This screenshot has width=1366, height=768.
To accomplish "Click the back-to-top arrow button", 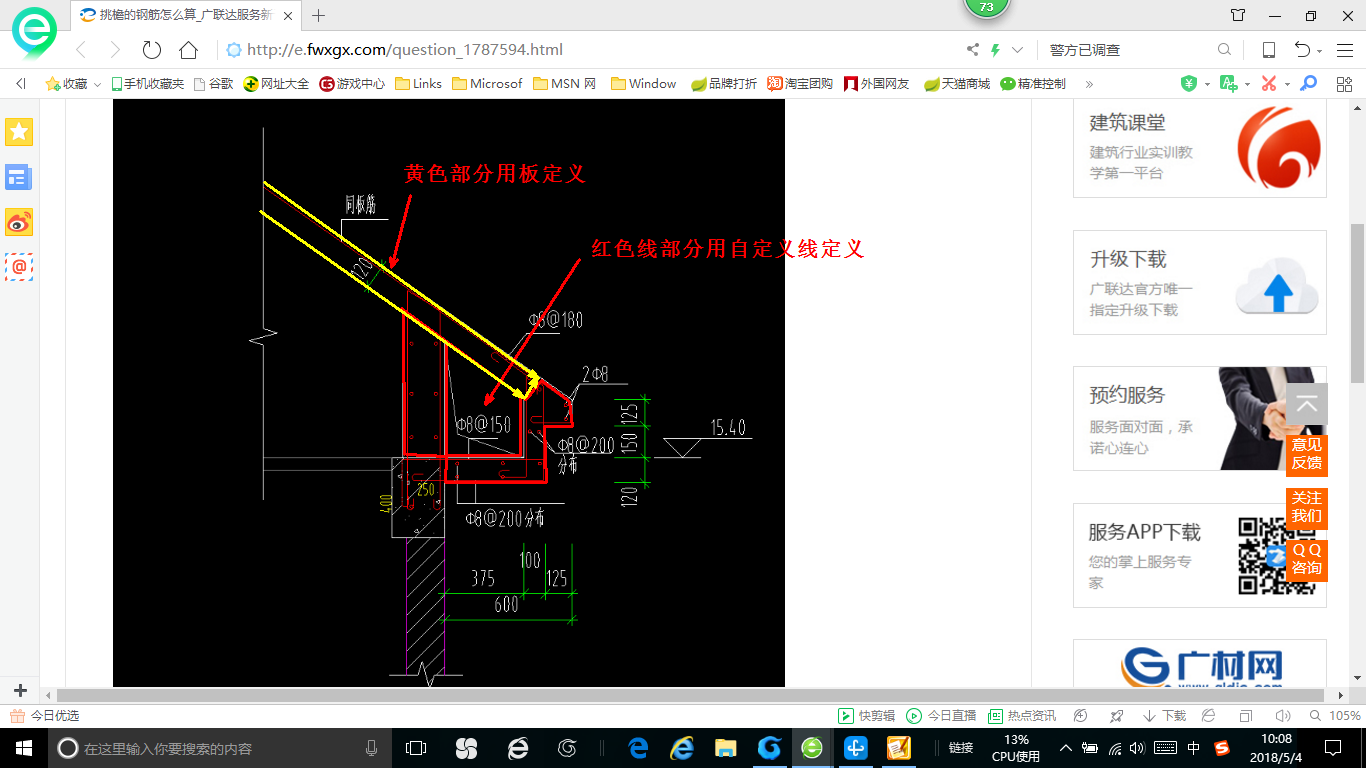I will point(1307,405).
